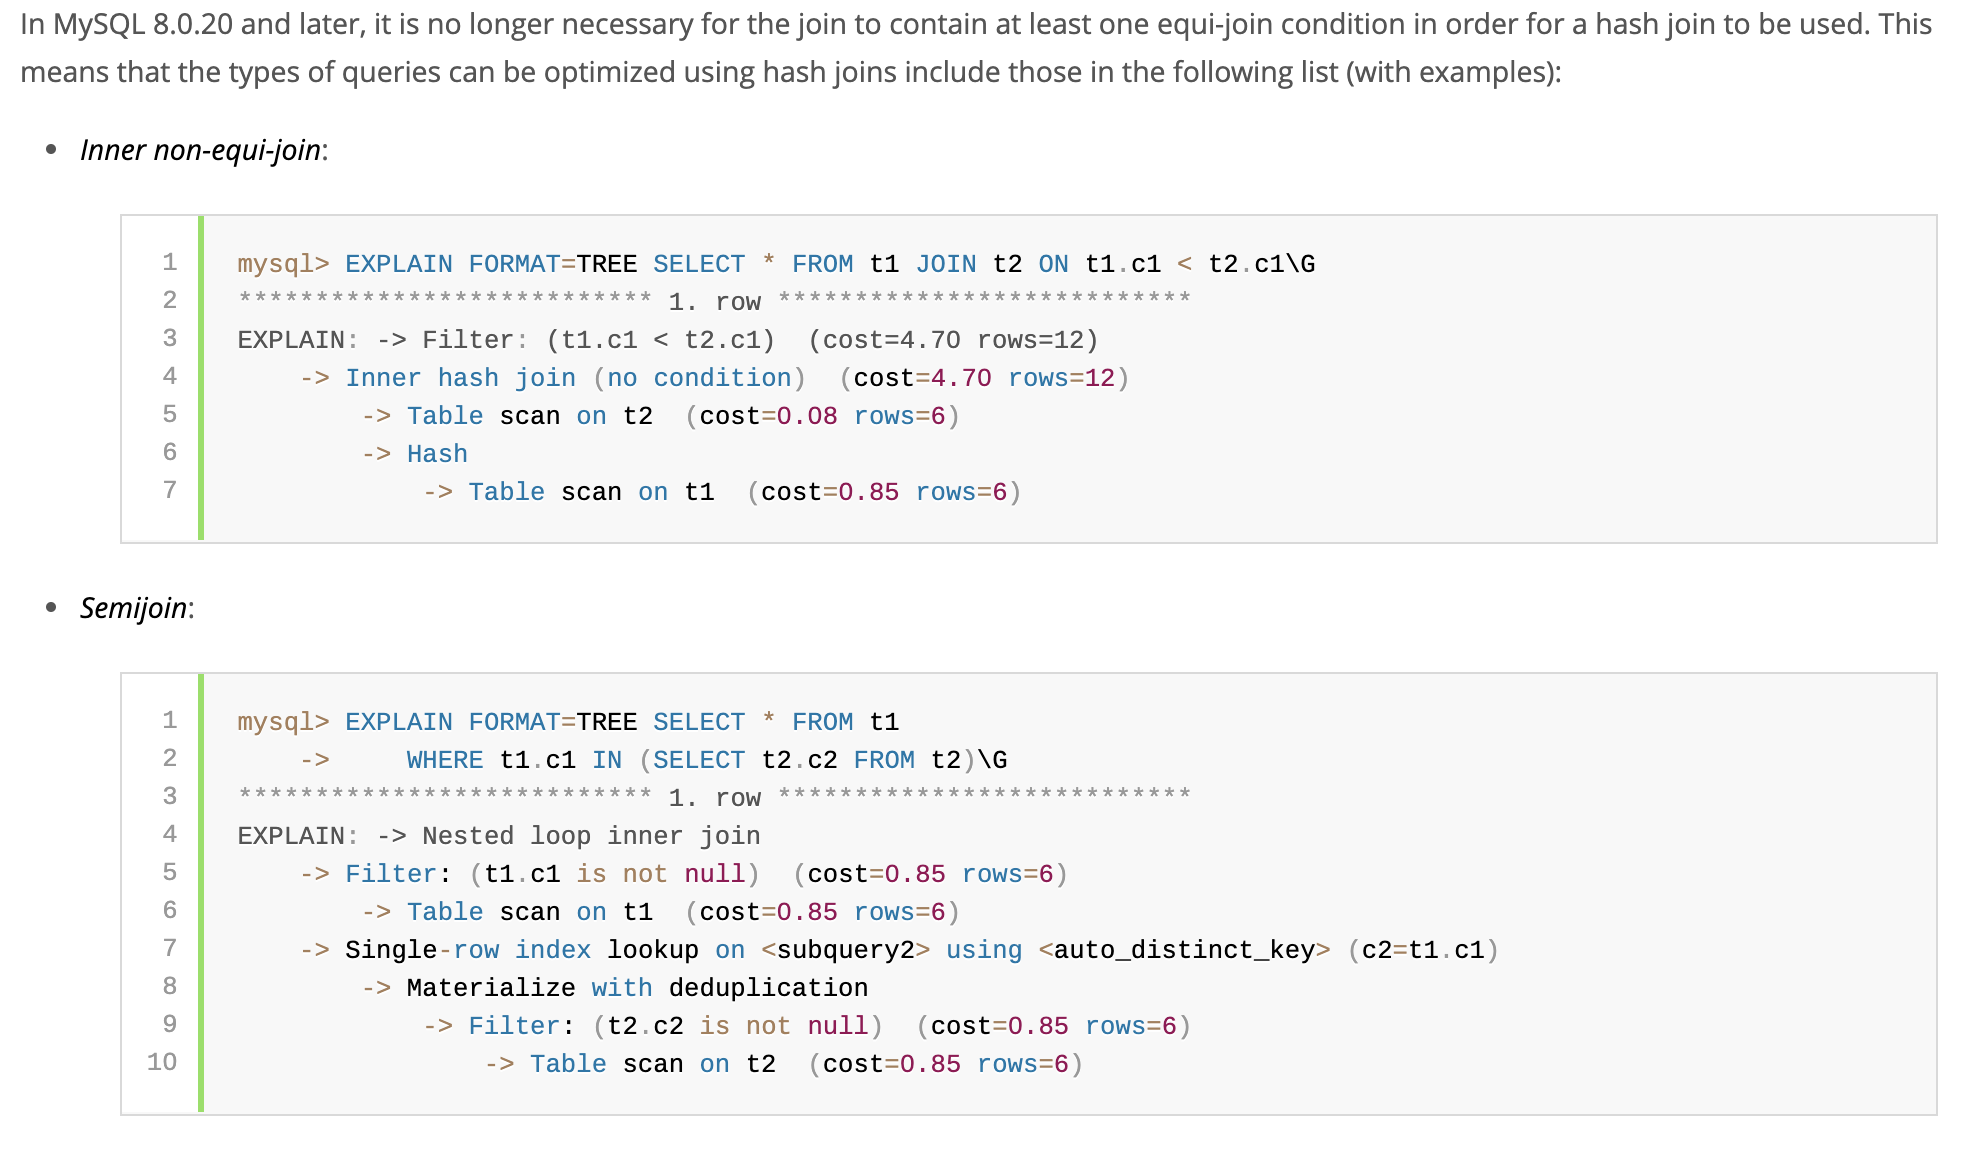Click line number 7 in first code block
The image size is (1984, 1160).
click(170, 490)
